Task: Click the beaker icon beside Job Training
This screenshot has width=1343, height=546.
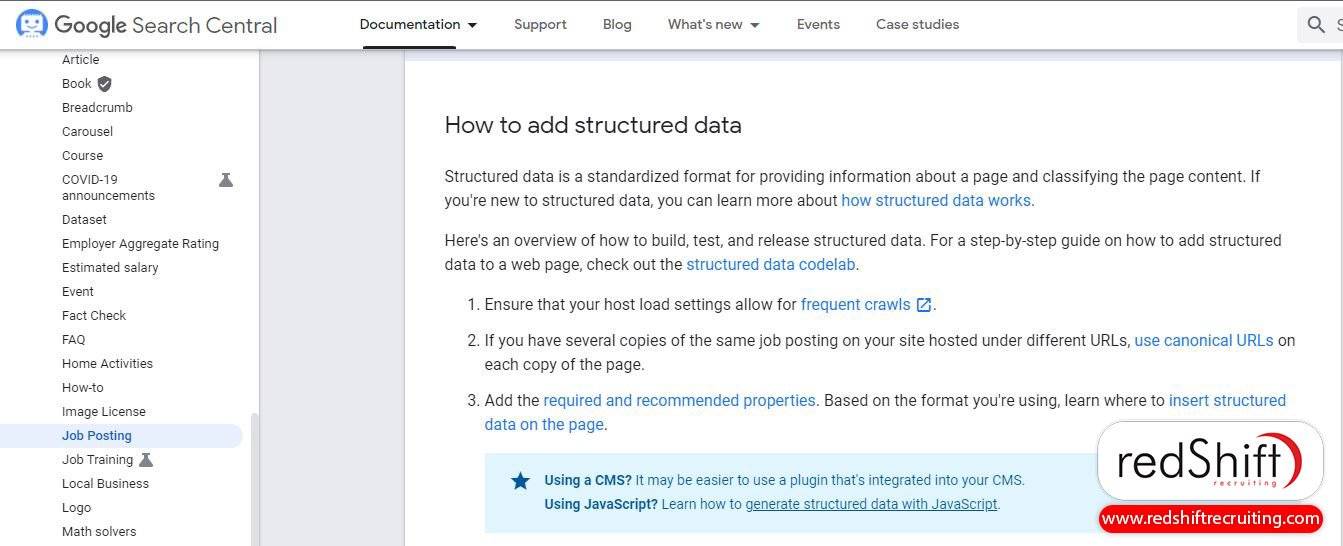Action: (x=146, y=460)
